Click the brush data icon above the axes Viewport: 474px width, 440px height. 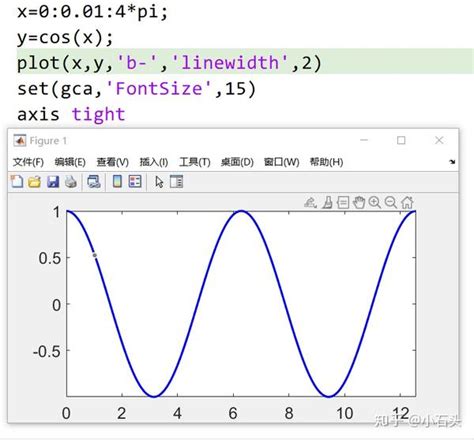tap(327, 202)
